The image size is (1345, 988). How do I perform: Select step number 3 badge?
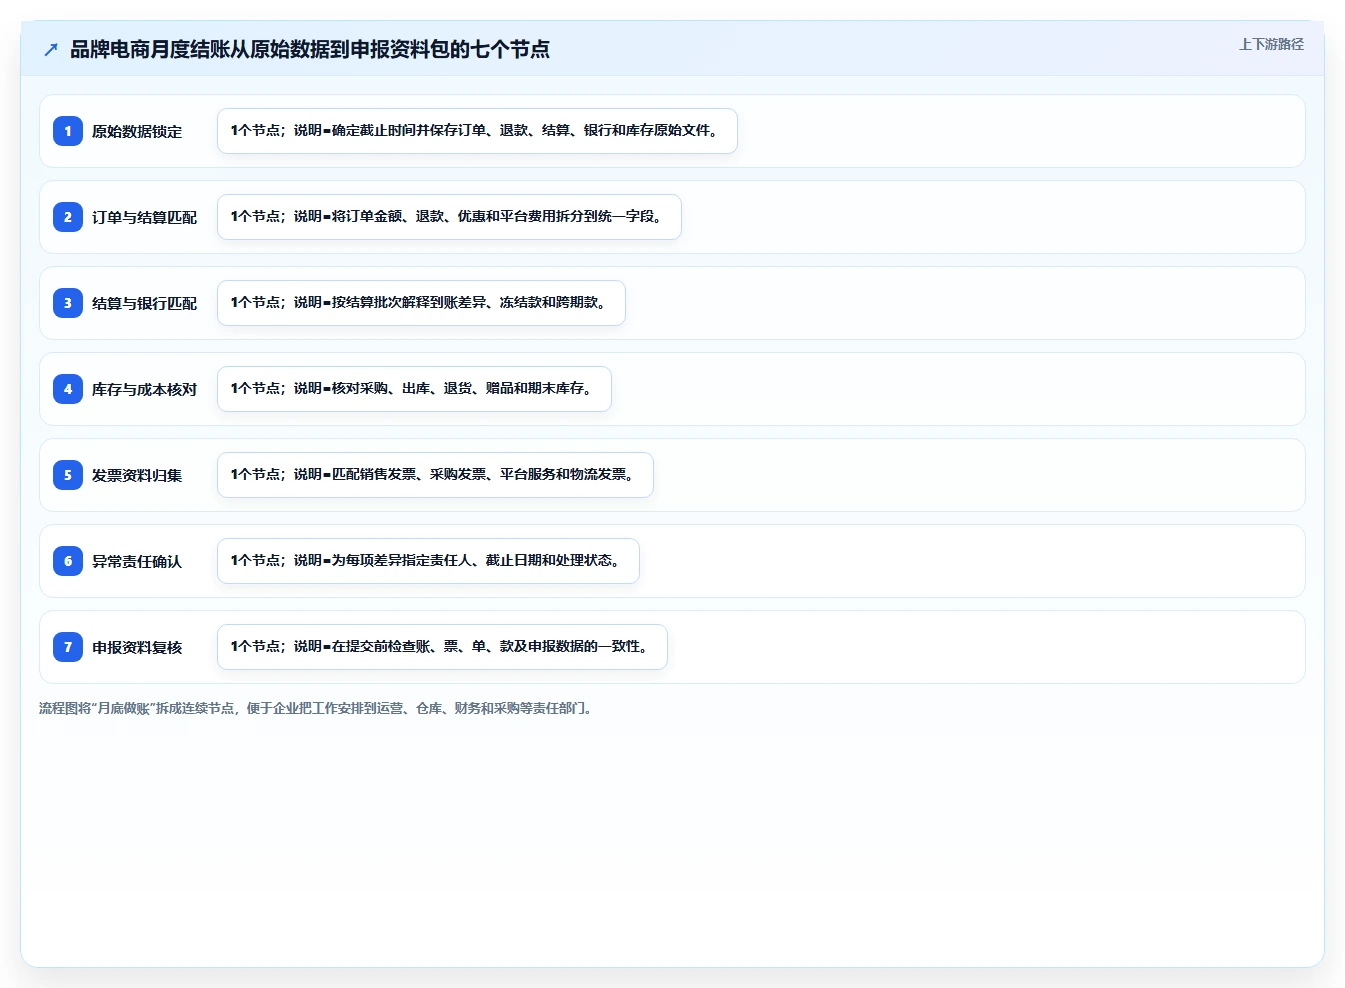tap(68, 303)
